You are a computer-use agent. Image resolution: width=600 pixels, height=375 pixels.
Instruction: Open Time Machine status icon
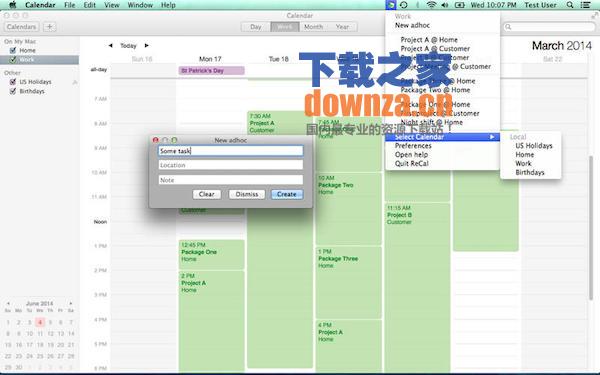tap(403, 5)
